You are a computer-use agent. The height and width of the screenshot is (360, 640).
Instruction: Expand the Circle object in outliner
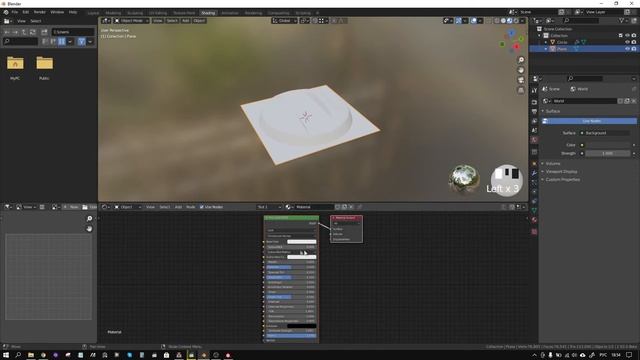pos(546,42)
